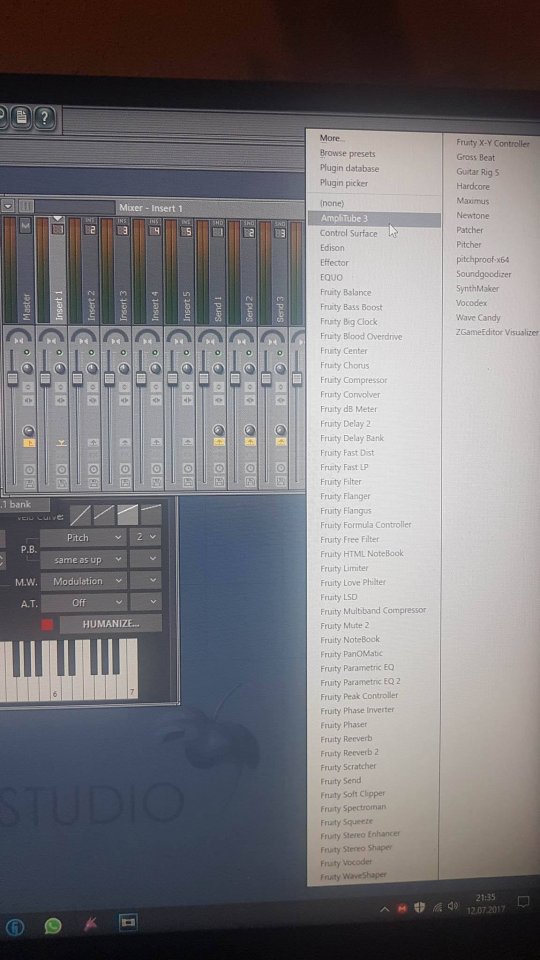Mute the Master track with green LED
The width and height of the screenshot is (540, 960).
[27, 353]
